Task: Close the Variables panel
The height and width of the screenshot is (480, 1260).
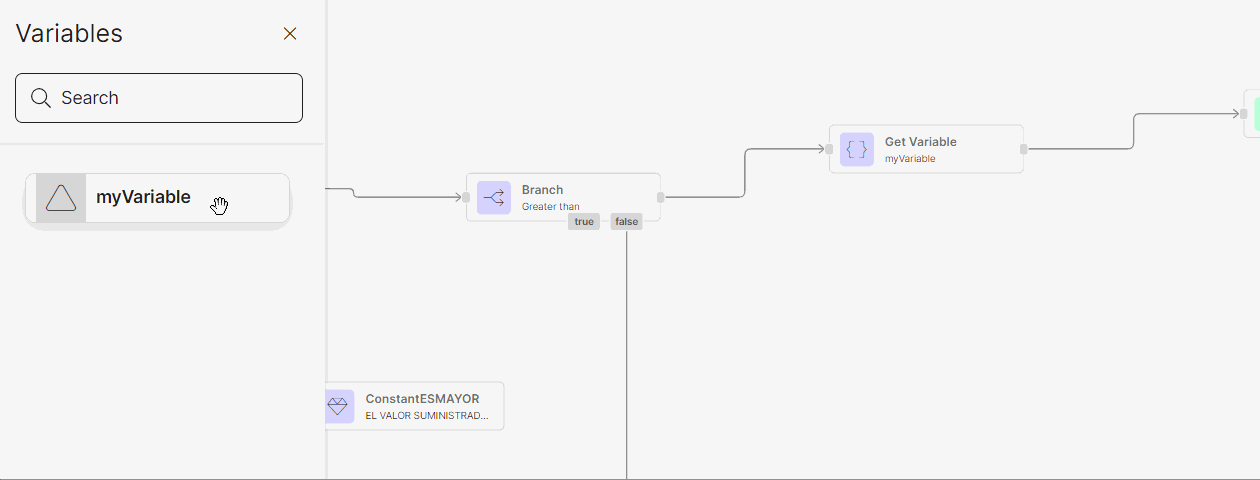Action: tap(290, 34)
